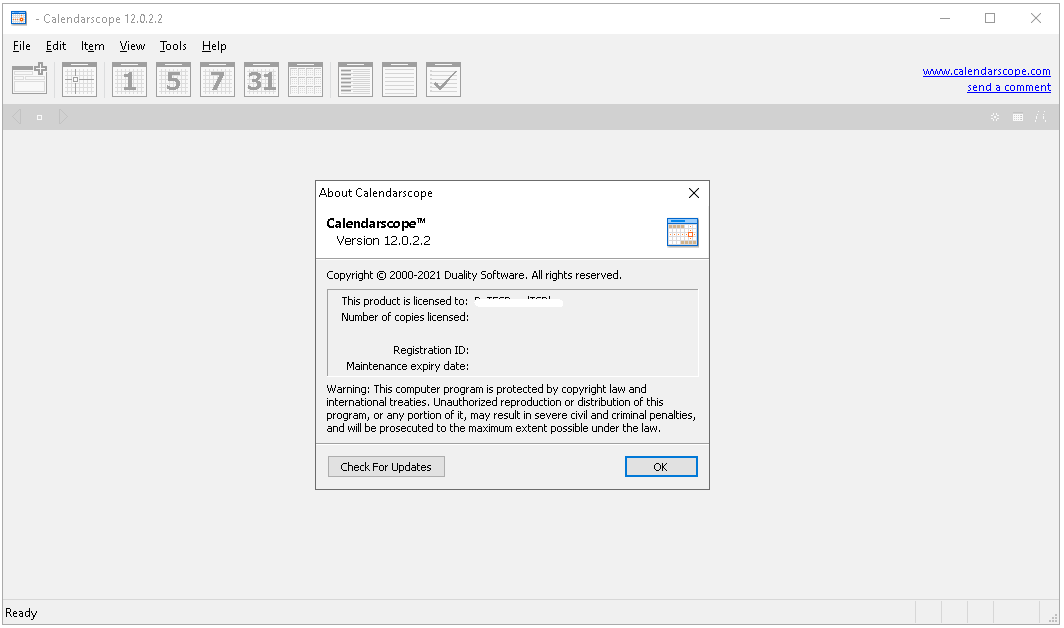The image size is (1064, 628).
Task: Click the 'Maintenance expiry date:' label
Action: pyautogui.click(x=407, y=367)
